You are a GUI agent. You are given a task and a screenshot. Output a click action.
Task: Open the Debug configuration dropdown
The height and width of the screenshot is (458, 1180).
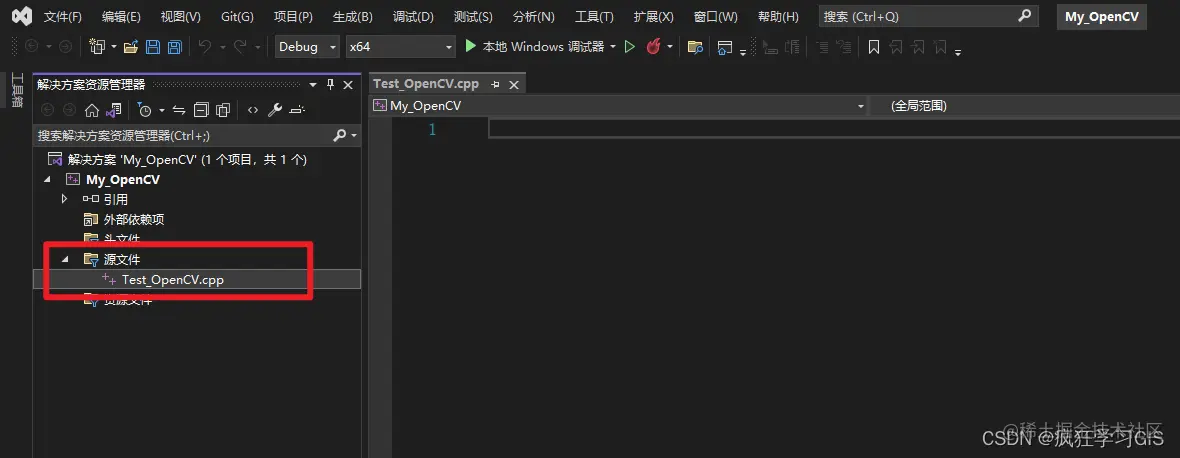[x=307, y=47]
